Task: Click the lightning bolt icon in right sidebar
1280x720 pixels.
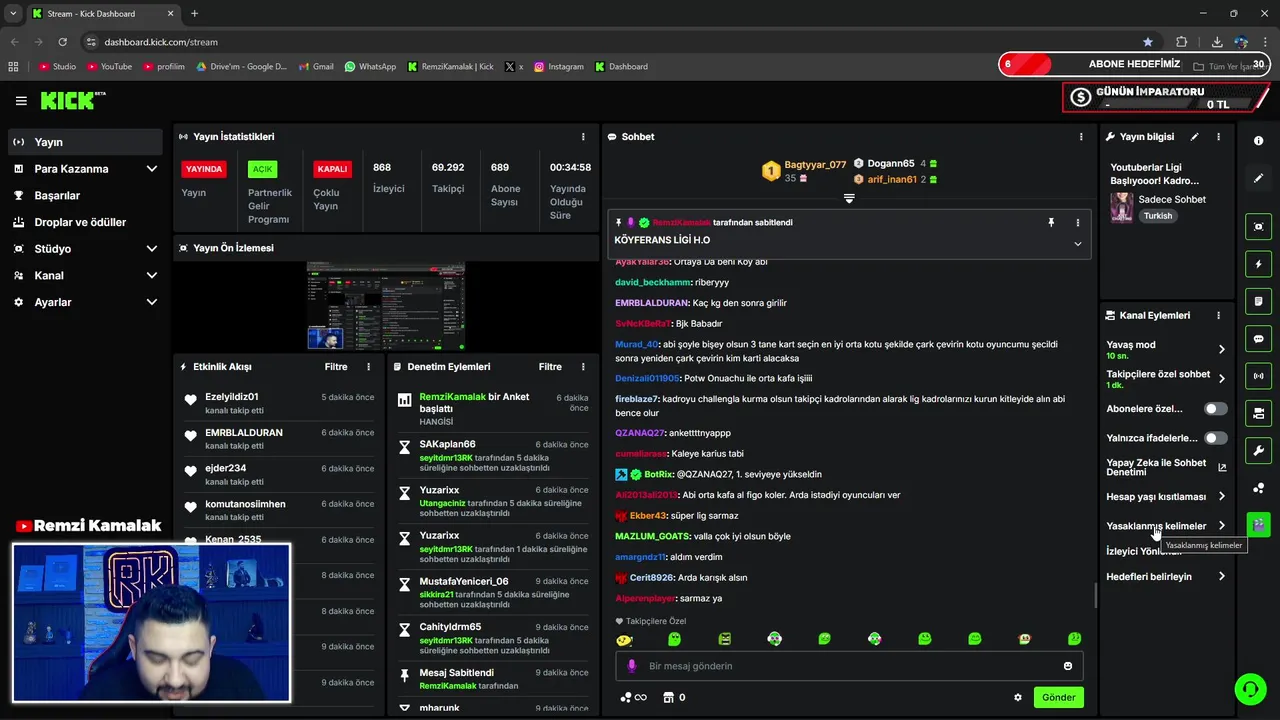Action: coord(1258,264)
